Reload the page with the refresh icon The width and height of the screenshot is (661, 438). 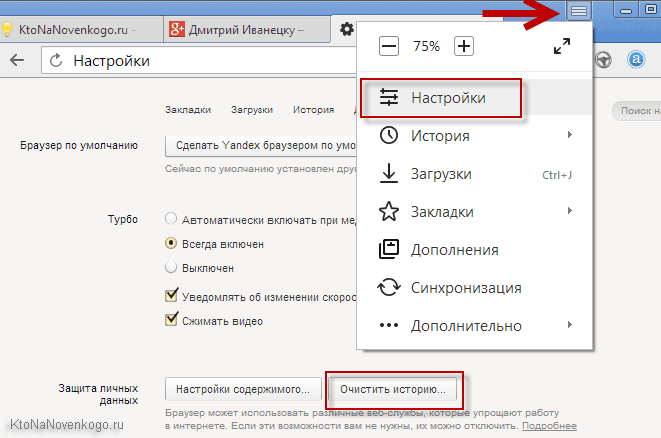(x=56, y=61)
